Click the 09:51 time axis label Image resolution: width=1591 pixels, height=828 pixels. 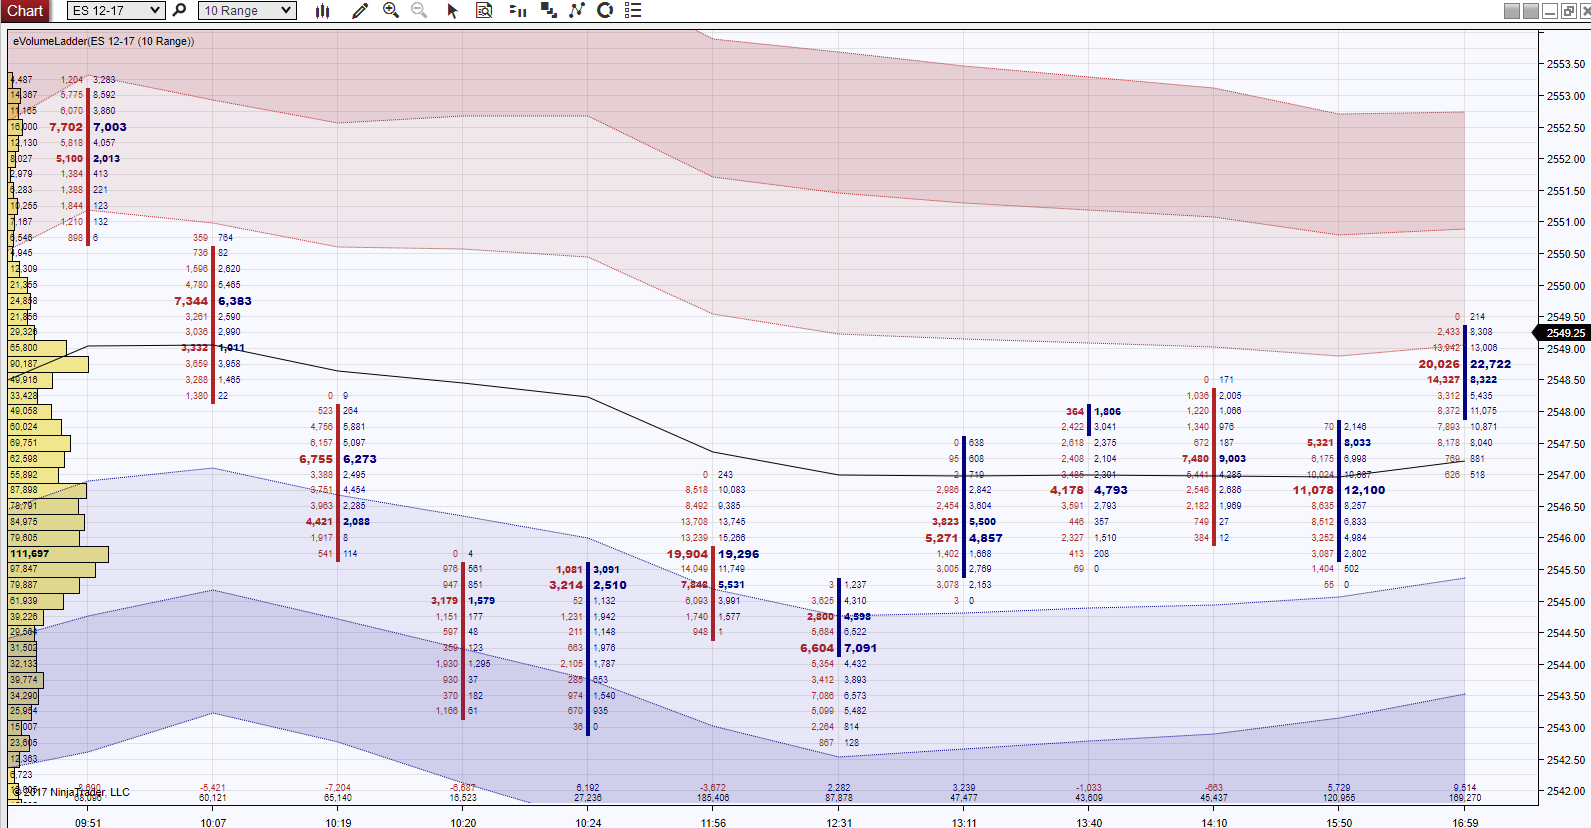click(x=88, y=823)
